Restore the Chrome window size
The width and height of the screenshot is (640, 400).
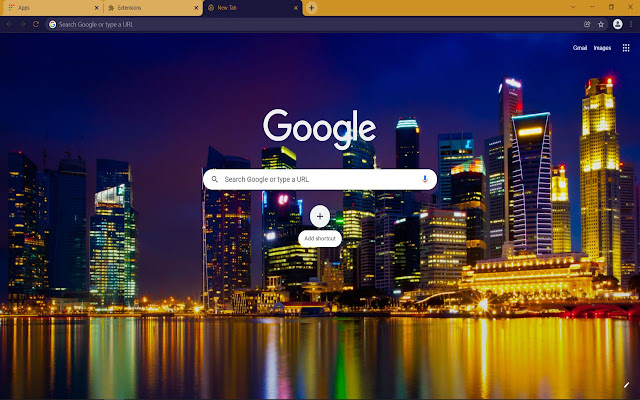pyautogui.click(x=611, y=7)
